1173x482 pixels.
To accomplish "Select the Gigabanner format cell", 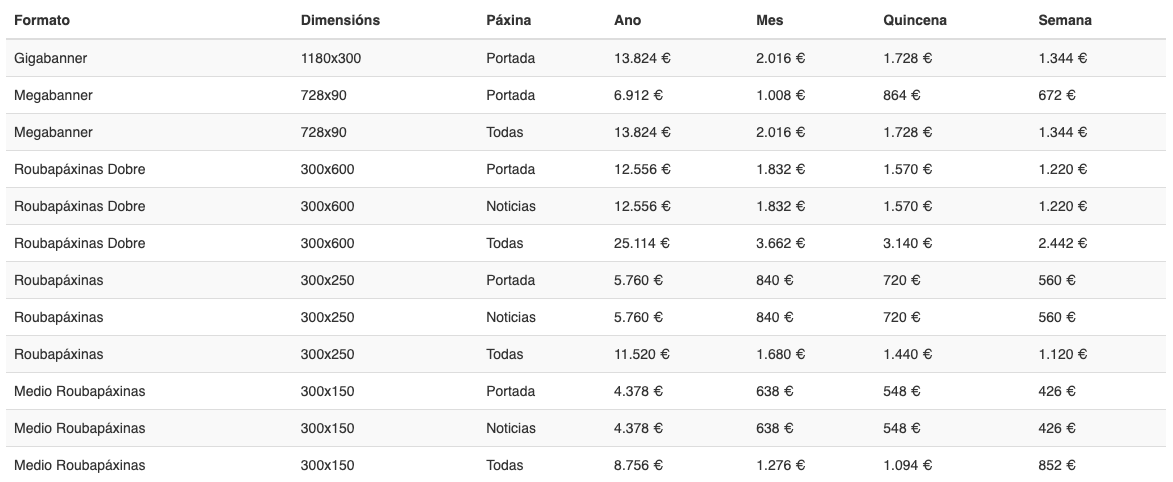I will click(51, 58).
